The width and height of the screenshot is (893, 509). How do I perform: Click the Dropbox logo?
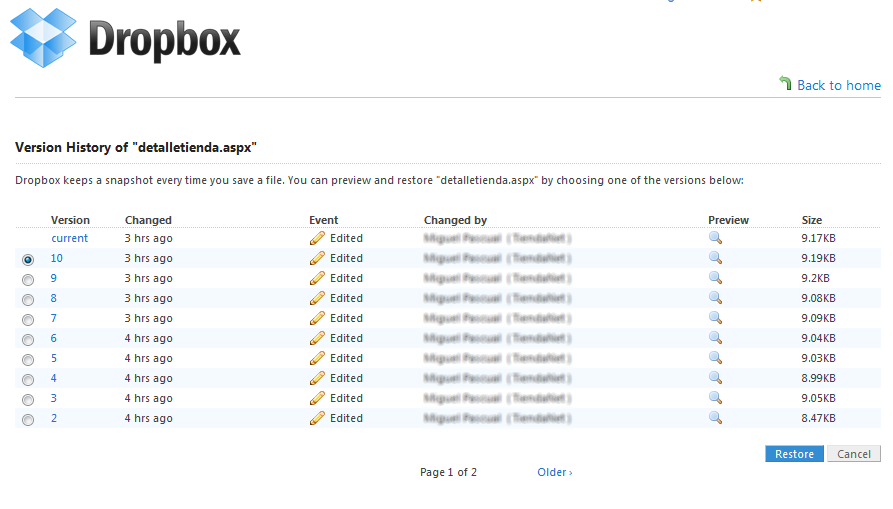[125, 38]
